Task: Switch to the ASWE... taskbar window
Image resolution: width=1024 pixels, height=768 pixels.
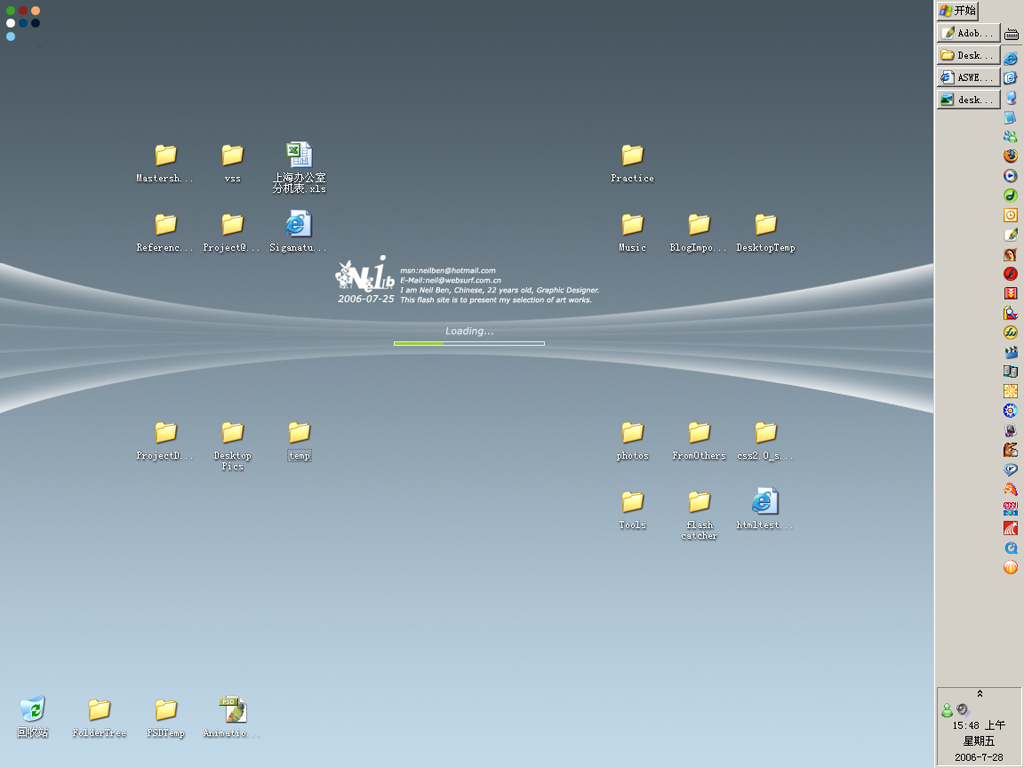Action: click(968, 77)
